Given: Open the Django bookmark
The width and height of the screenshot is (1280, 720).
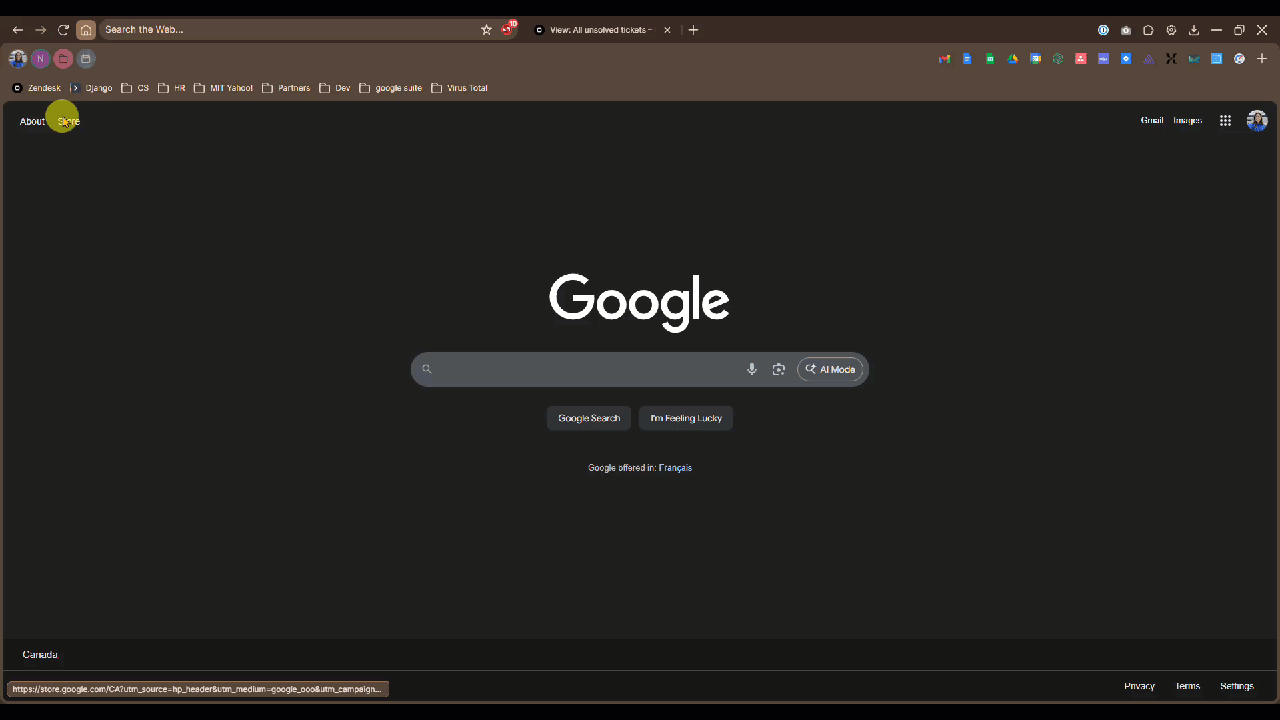Looking at the screenshot, I should tap(91, 88).
